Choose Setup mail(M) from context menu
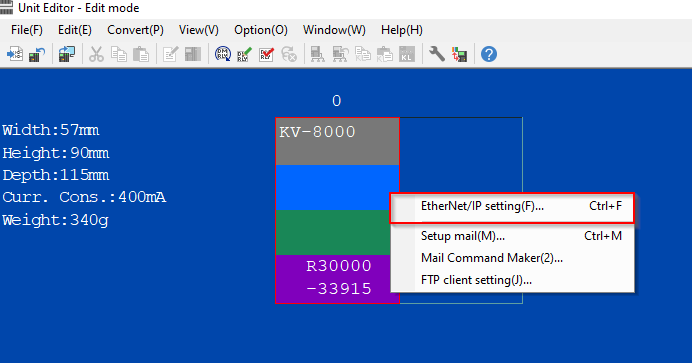This screenshot has width=692, height=363. (512, 236)
